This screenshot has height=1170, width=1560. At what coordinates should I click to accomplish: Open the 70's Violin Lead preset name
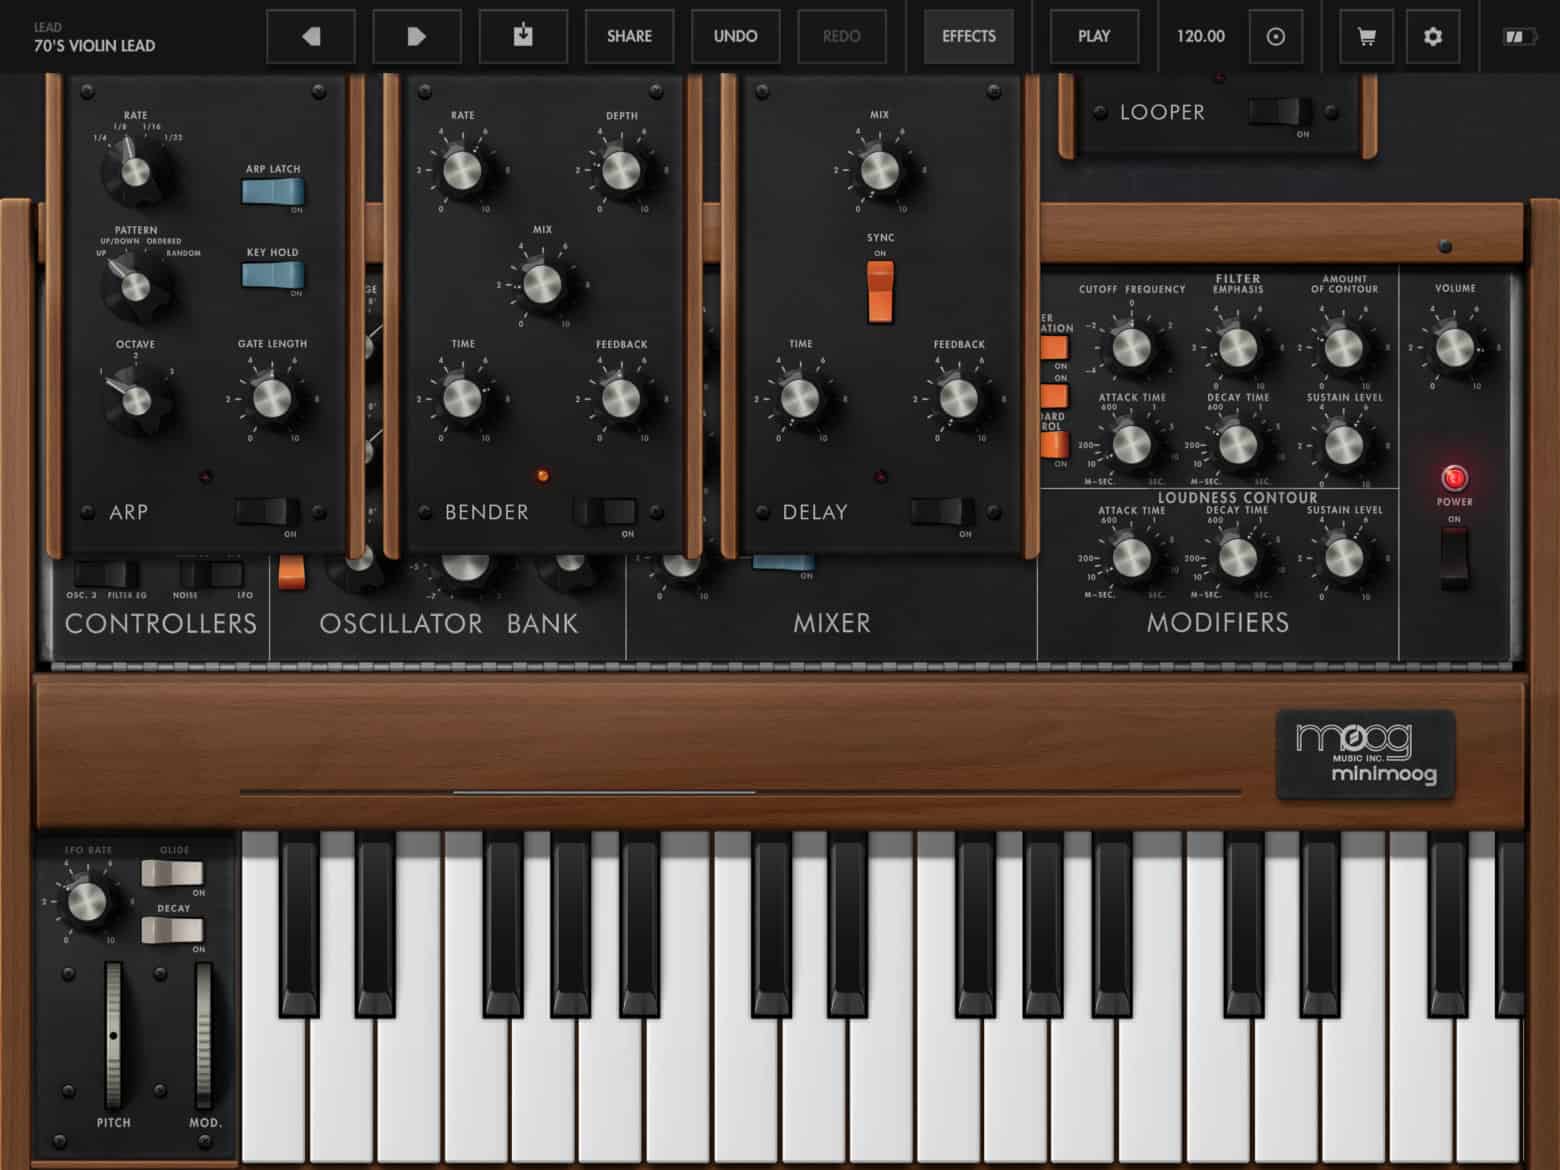pyautogui.click(x=91, y=45)
